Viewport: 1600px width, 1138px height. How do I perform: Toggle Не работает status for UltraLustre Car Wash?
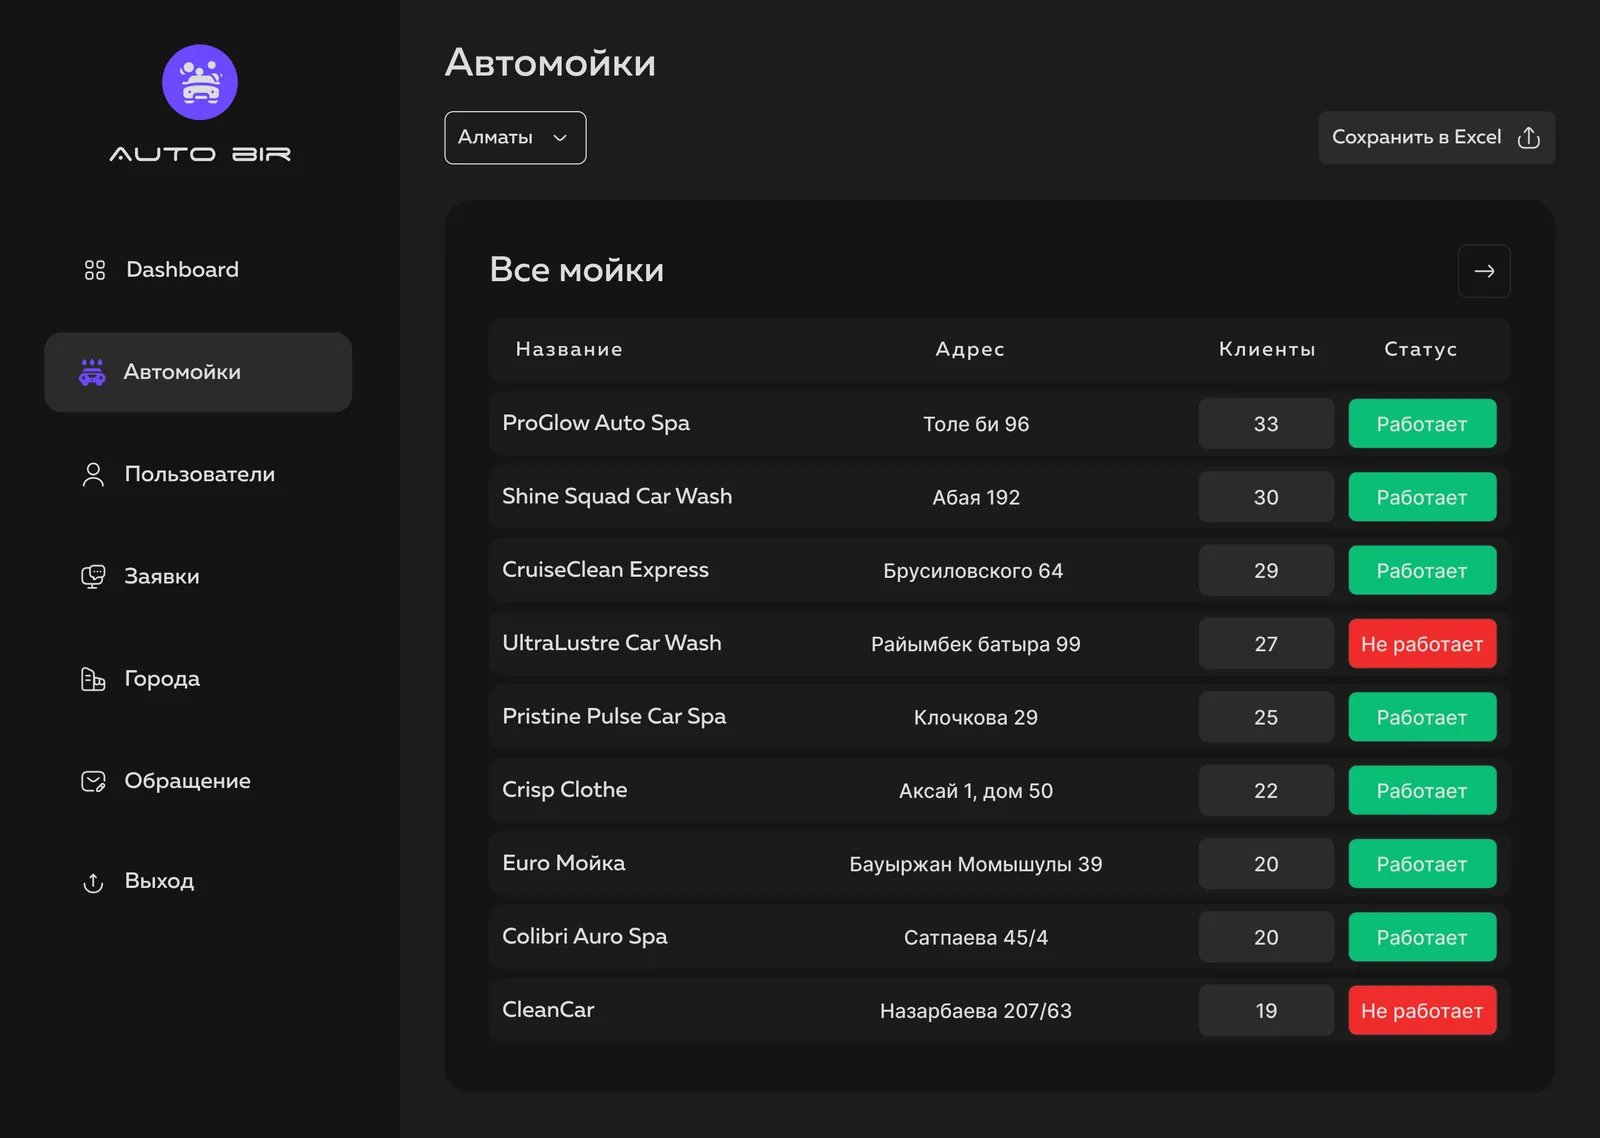point(1422,644)
